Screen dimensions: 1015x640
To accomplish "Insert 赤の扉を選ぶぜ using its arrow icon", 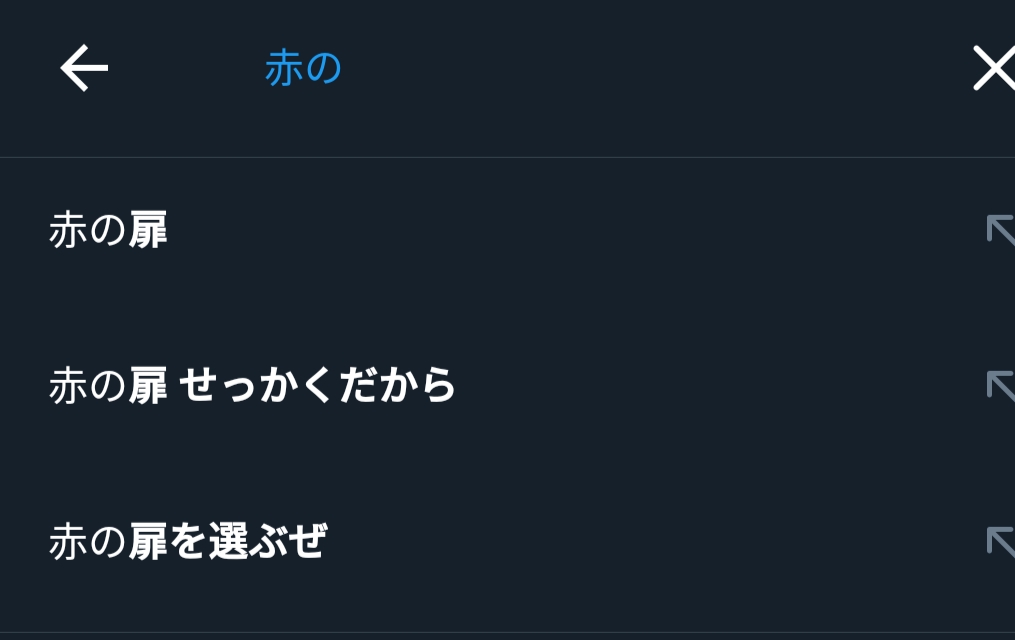I will click(x=1000, y=541).
